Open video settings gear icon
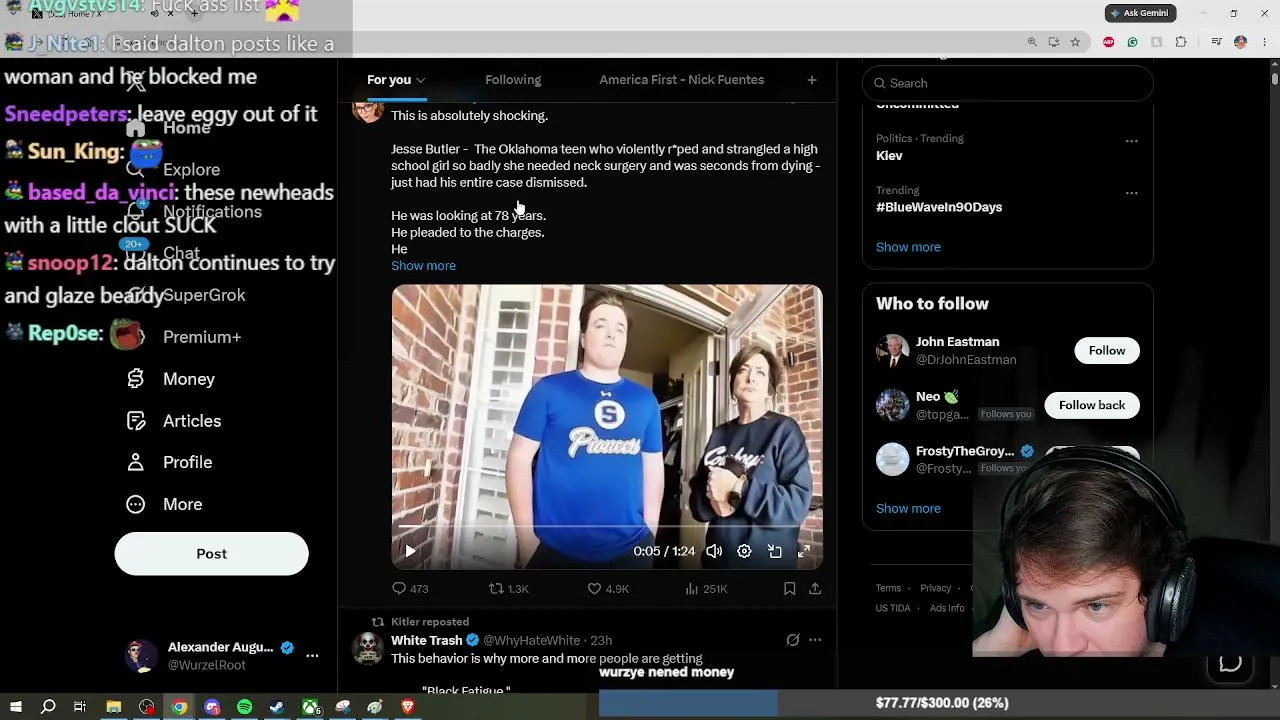 744,551
